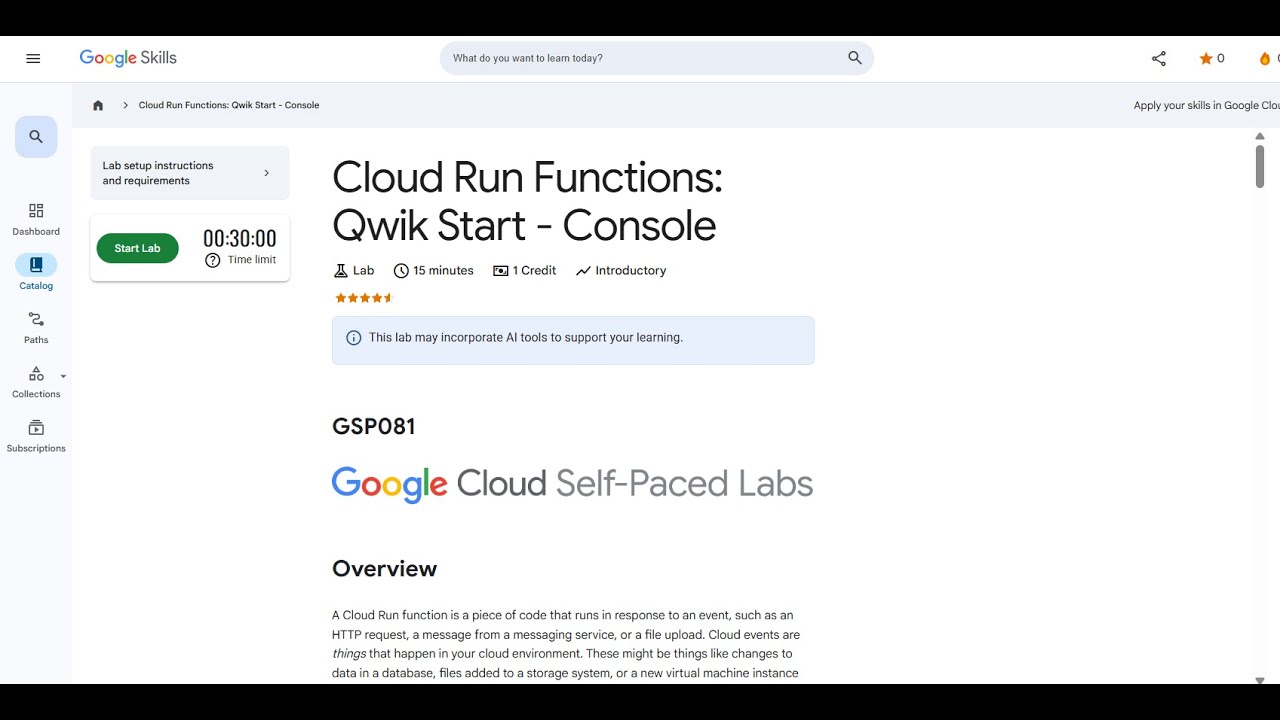Click the Introductory level trend icon
Viewport: 1280px width, 720px height.
pos(583,270)
